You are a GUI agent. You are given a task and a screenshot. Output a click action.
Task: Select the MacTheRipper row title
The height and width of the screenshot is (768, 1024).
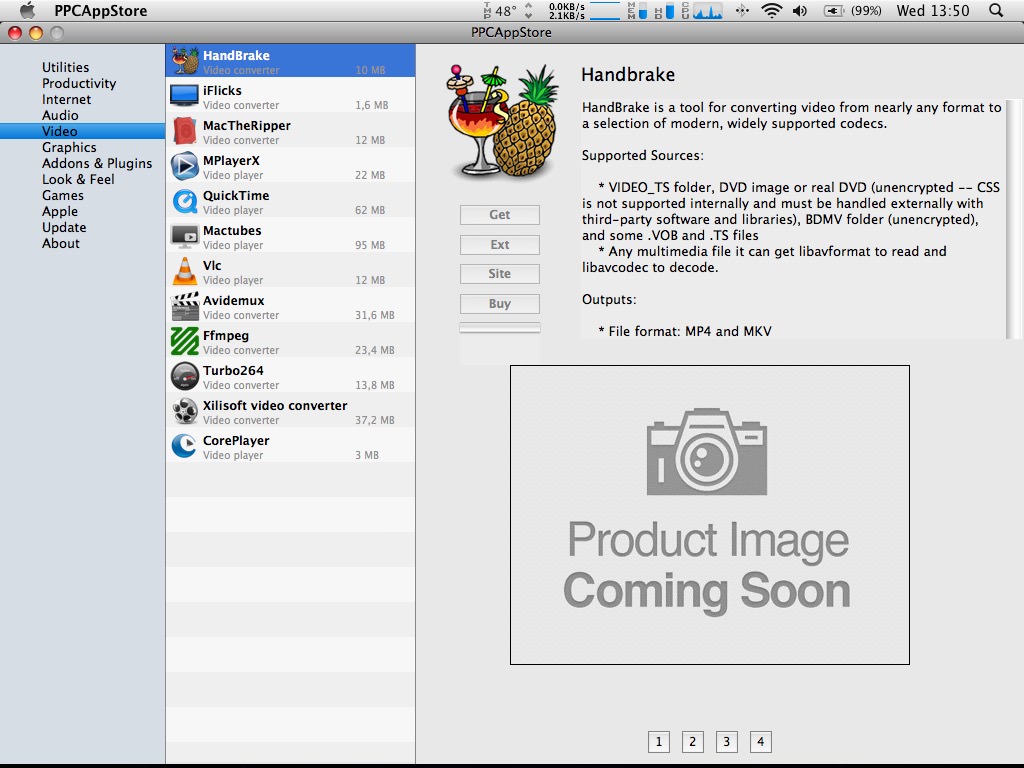pyautogui.click(x=247, y=125)
